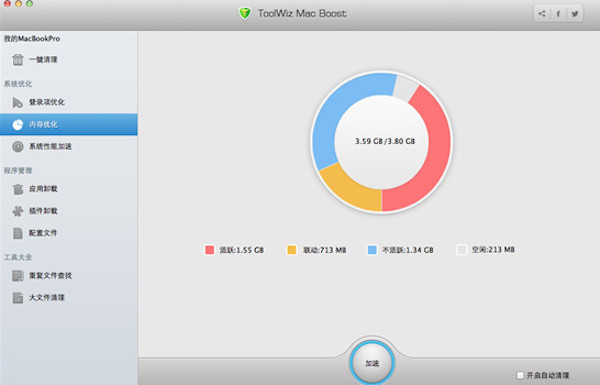Select 配置文件 label in sidebar
The image size is (600, 385).
coord(43,233)
